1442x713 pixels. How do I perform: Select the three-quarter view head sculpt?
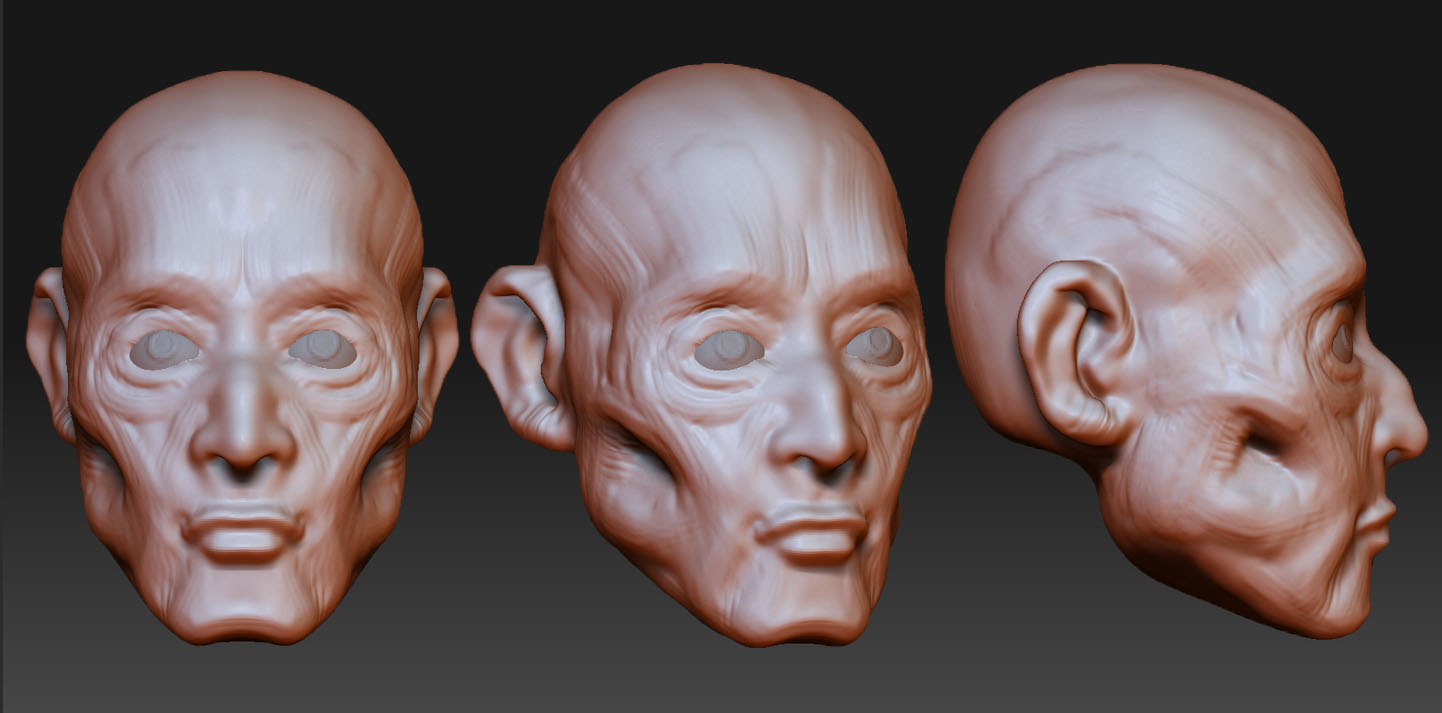click(x=702, y=355)
